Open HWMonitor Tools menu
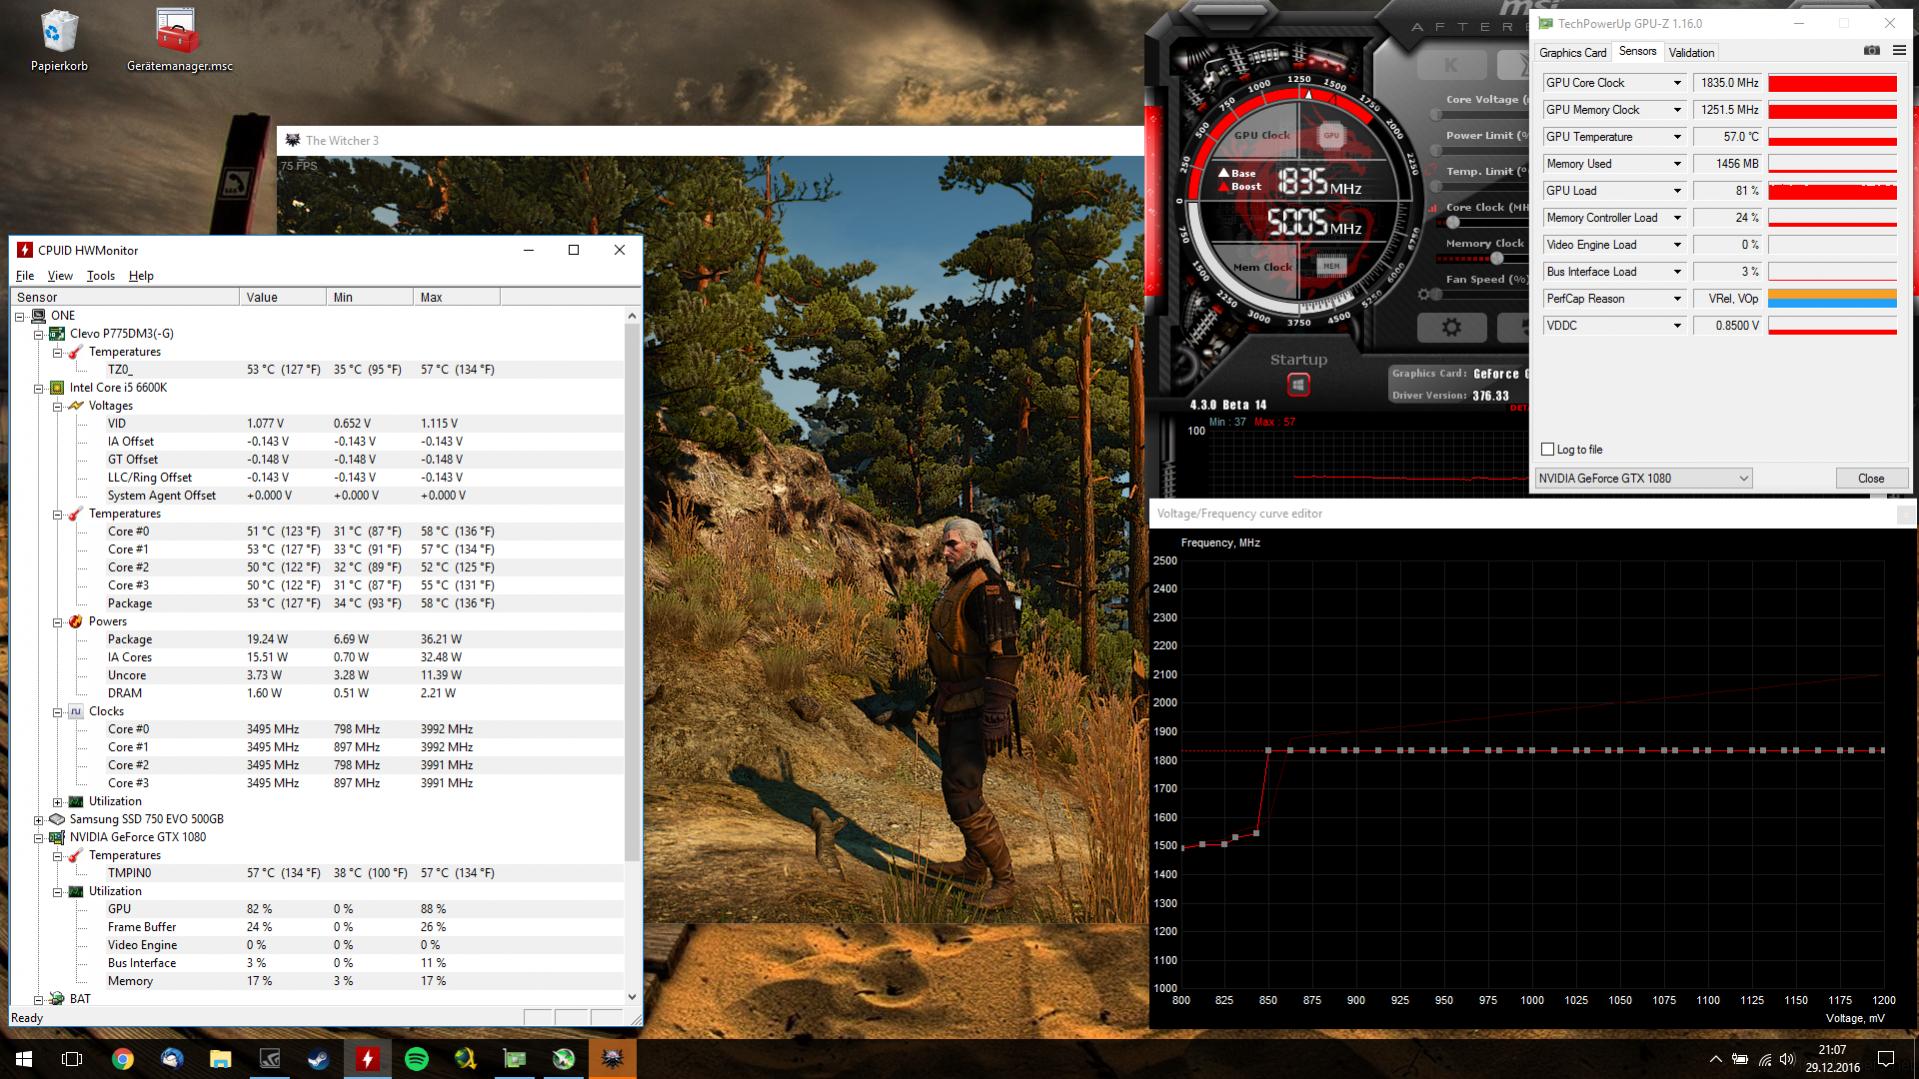Viewport: 1919px width, 1079px height. (x=100, y=276)
